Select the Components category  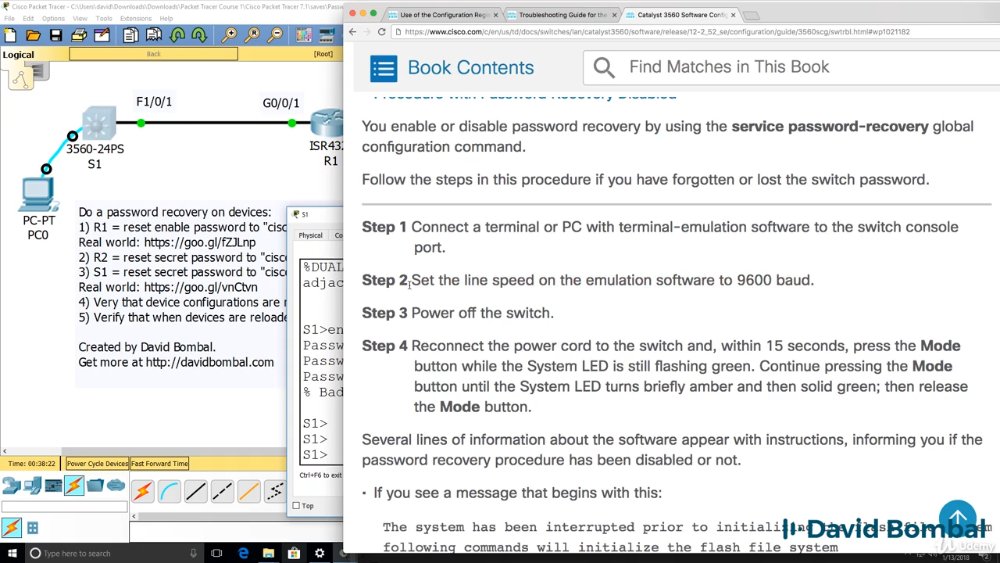pyautogui.click(x=54, y=486)
